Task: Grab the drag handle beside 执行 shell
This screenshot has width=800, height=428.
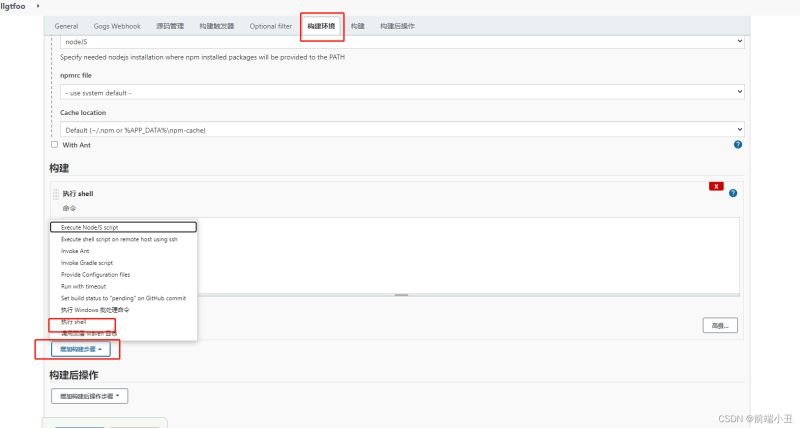Action: coord(56,193)
